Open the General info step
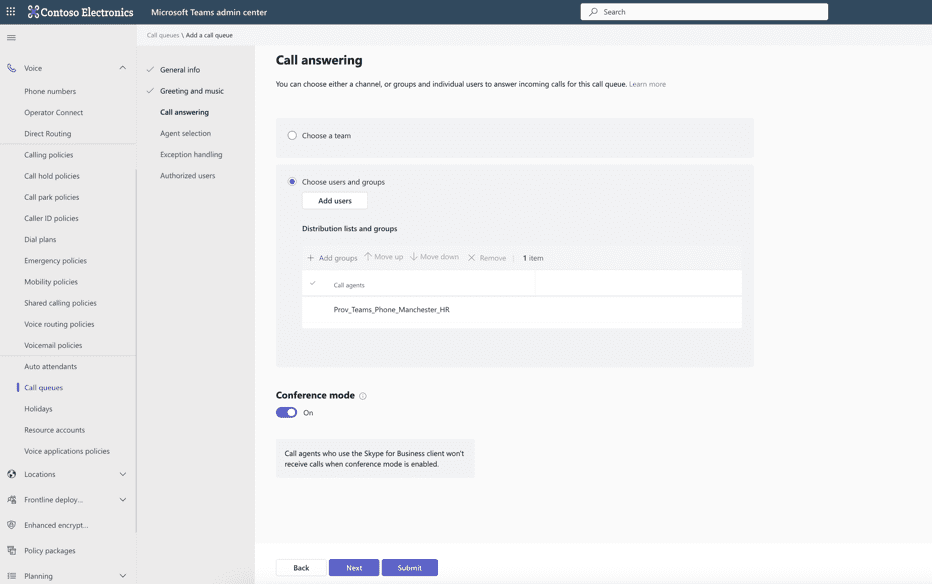 [180, 70]
